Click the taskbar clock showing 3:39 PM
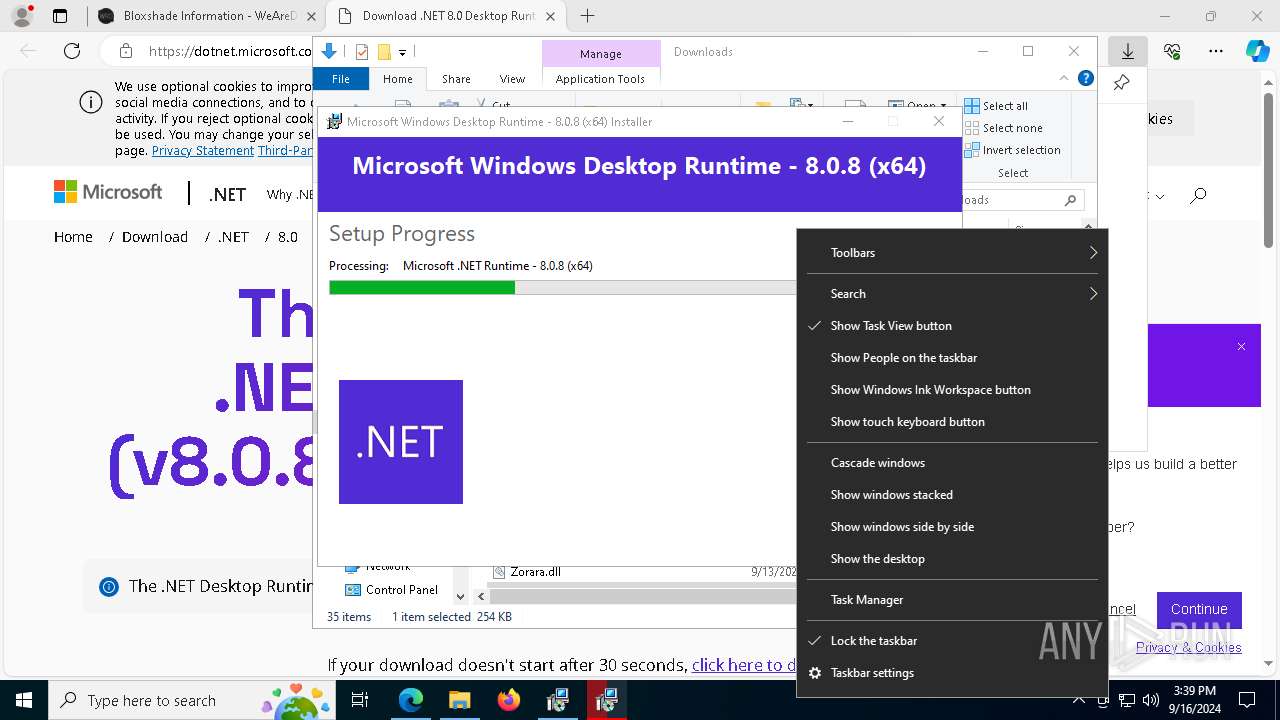 click(1194, 700)
